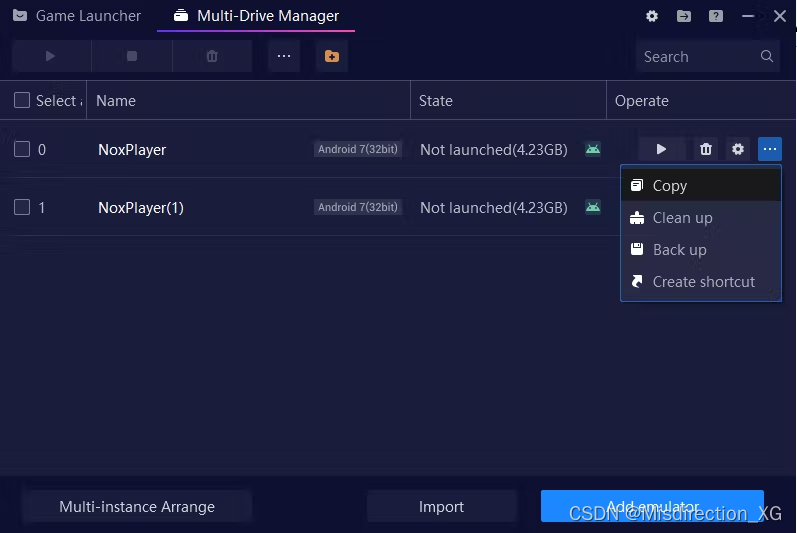The height and width of the screenshot is (533, 797).
Task: Close the Multi-Drive Manager window
Action: pos(780,16)
